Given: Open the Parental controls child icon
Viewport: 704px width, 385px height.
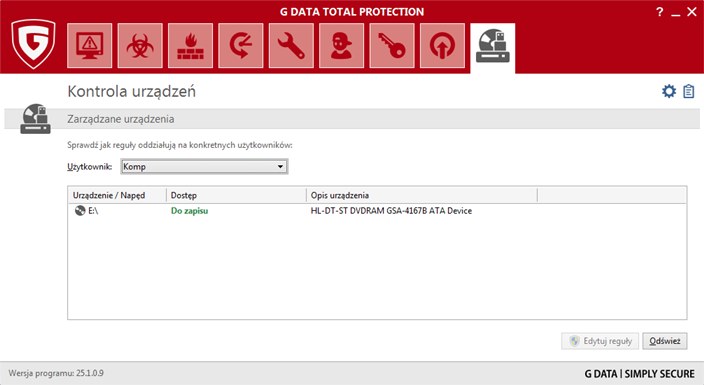Looking at the screenshot, I should (341, 46).
